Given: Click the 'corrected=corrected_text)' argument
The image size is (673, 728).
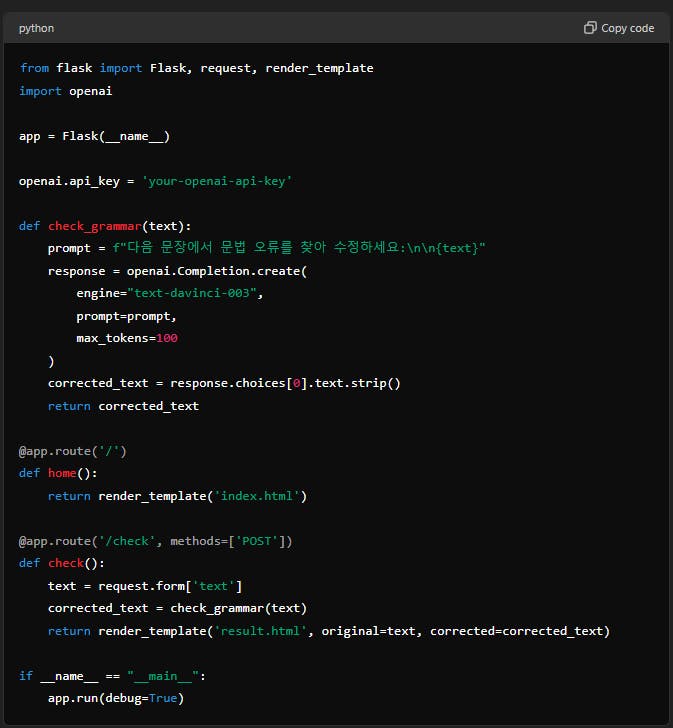Looking at the screenshot, I should (x=520, y=631).
